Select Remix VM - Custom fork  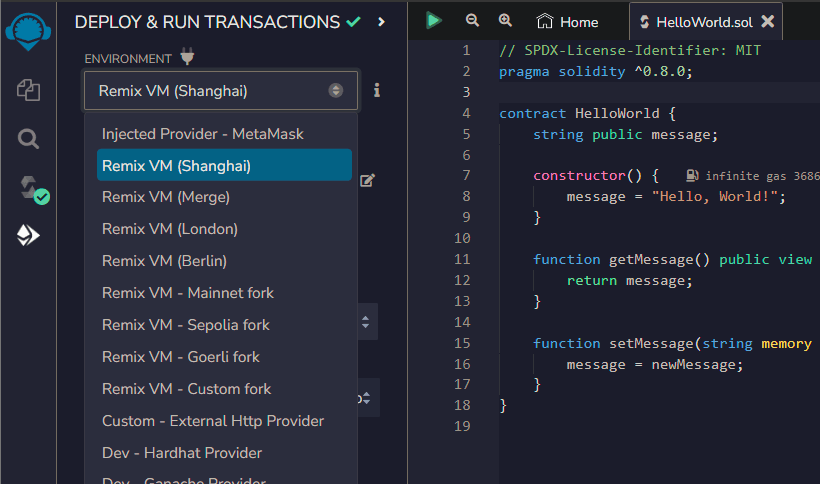224,389
